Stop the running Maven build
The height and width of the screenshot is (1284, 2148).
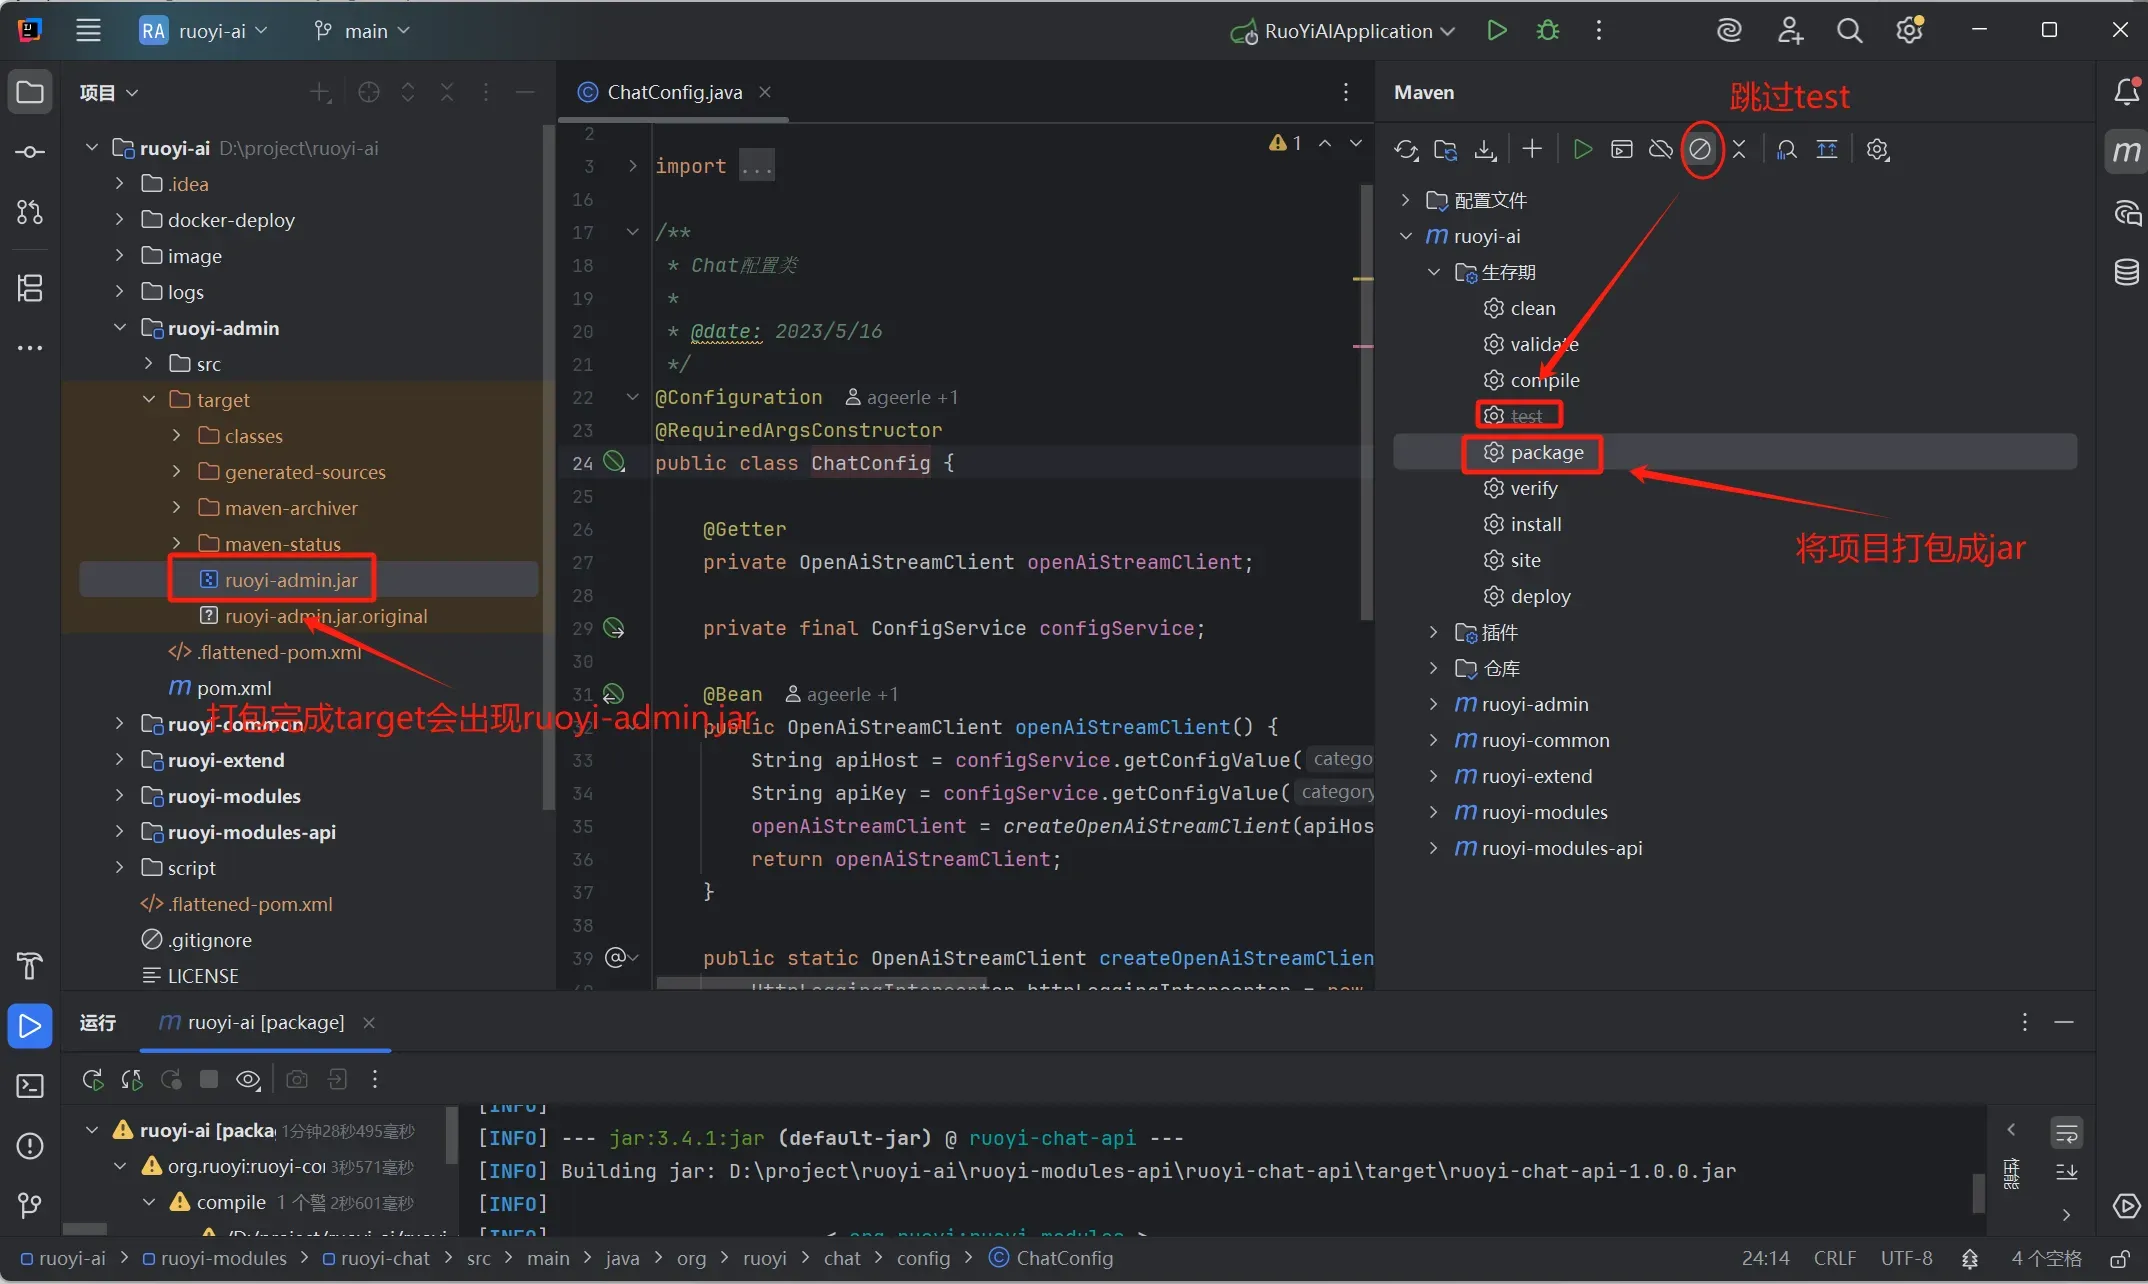[209, 1079]
